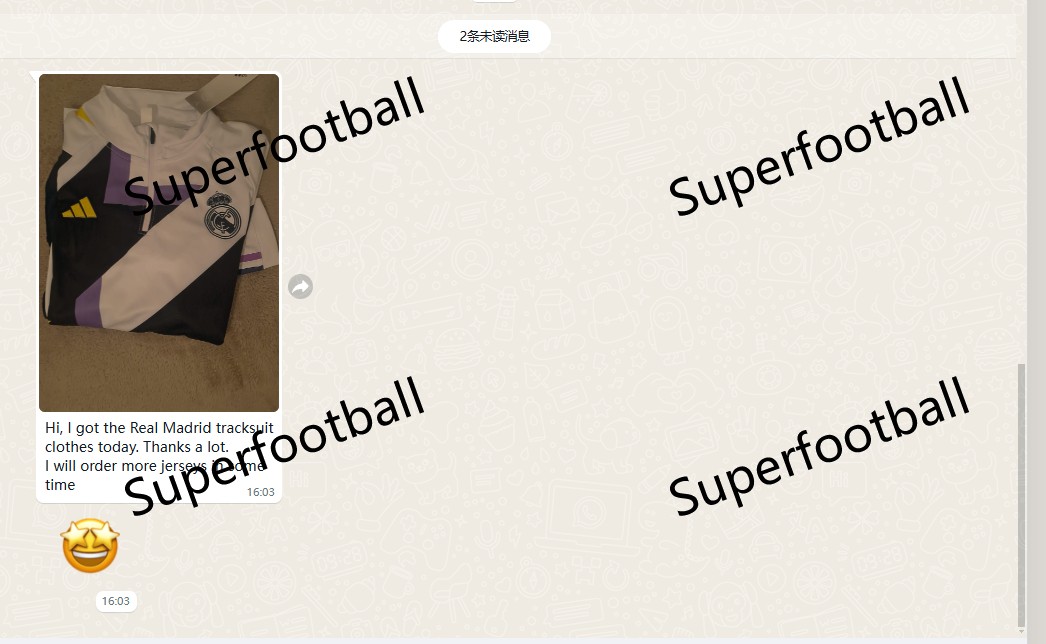1046x644 pixels.
Task: Click the 16:03 timestamp below the emoji
Action: point(115,601)
